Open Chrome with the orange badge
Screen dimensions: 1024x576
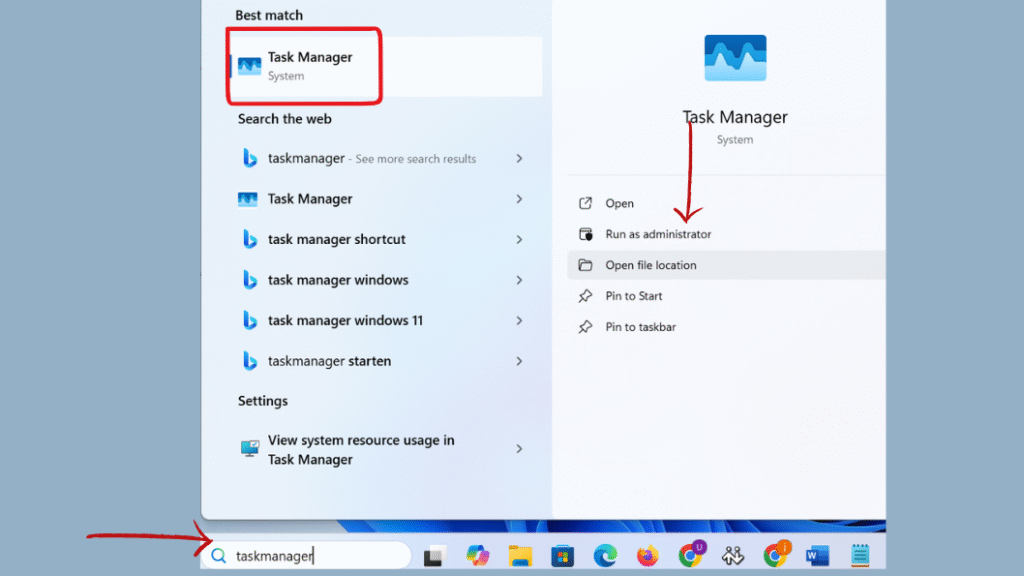pos(776,554)
